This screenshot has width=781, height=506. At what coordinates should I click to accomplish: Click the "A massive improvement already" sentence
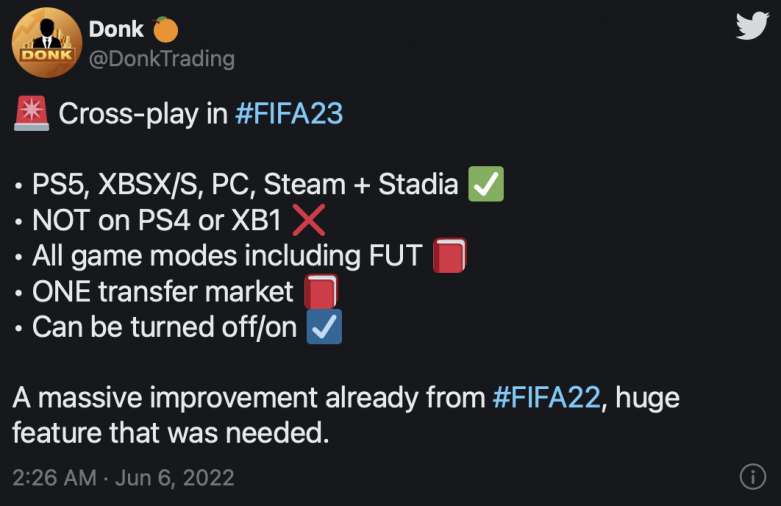pyautogui.click(x=250, y=398)
